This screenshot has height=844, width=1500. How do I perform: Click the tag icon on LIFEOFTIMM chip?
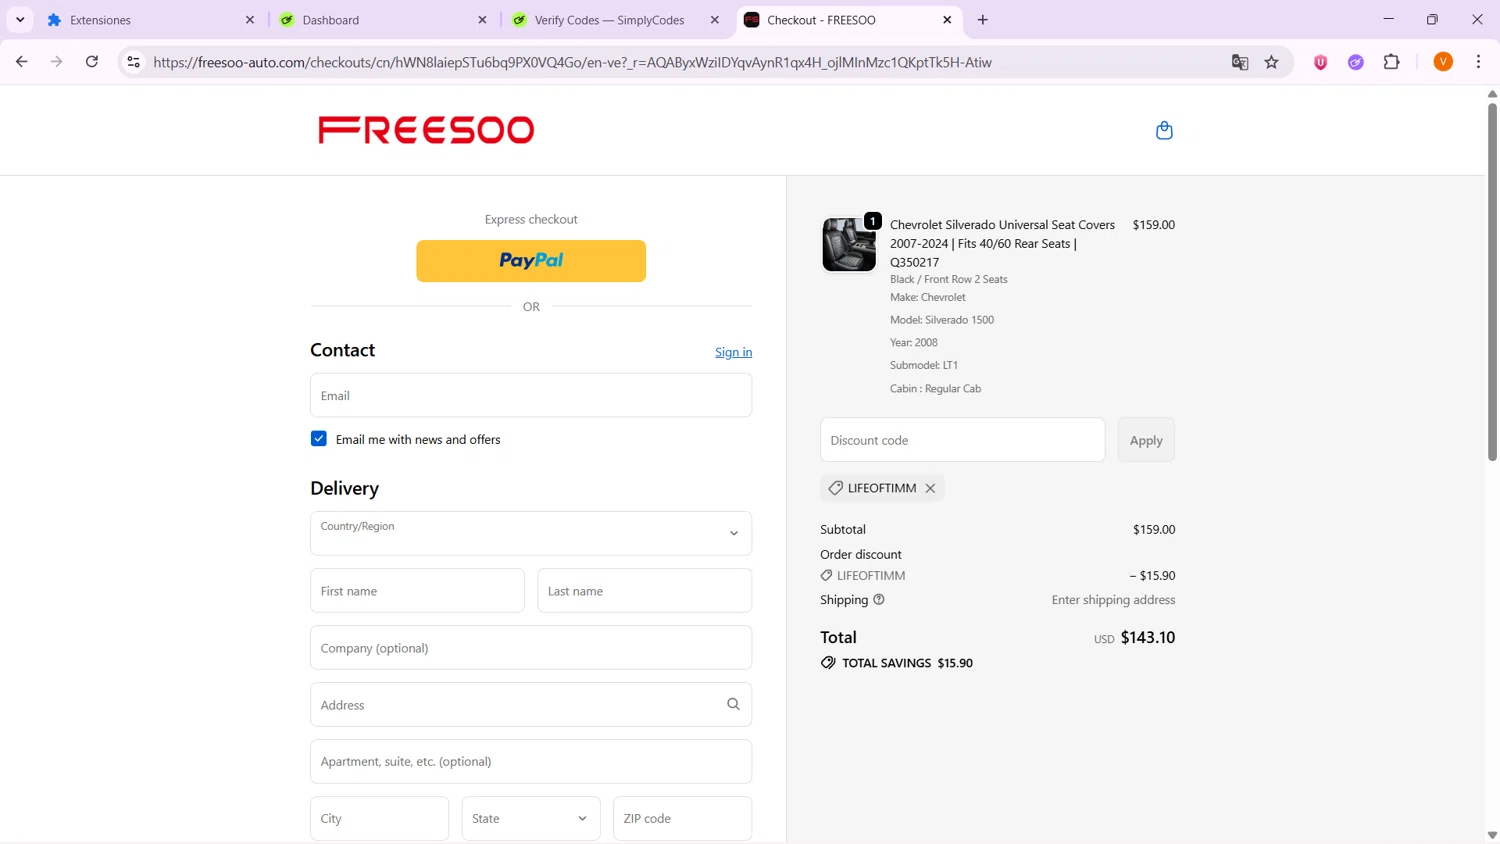tap(836, 488)
